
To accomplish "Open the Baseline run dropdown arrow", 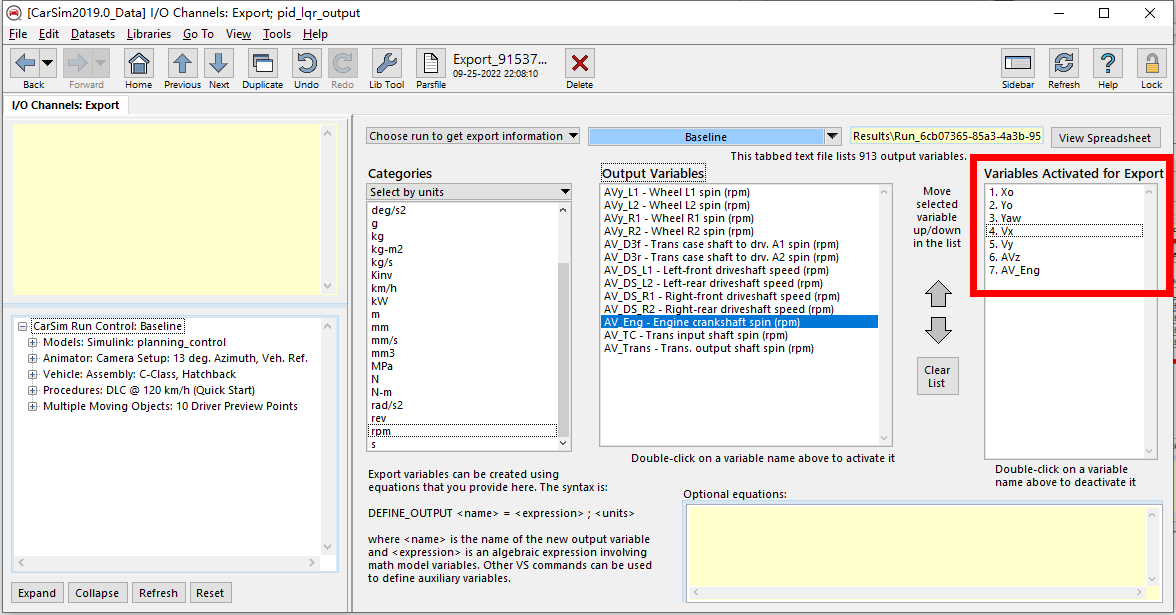I will click(832, 136).
